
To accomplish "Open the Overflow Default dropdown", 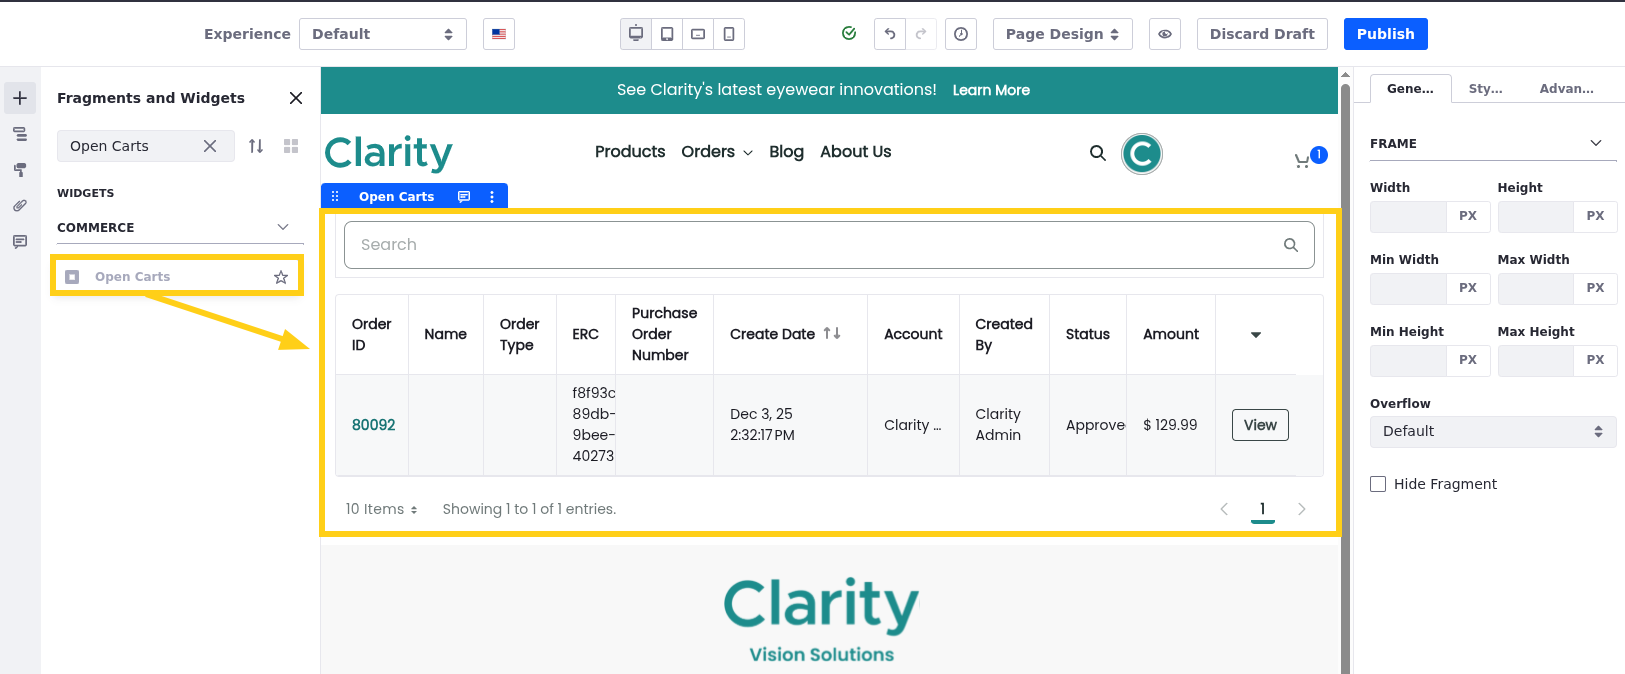I will pos(1493,432).
